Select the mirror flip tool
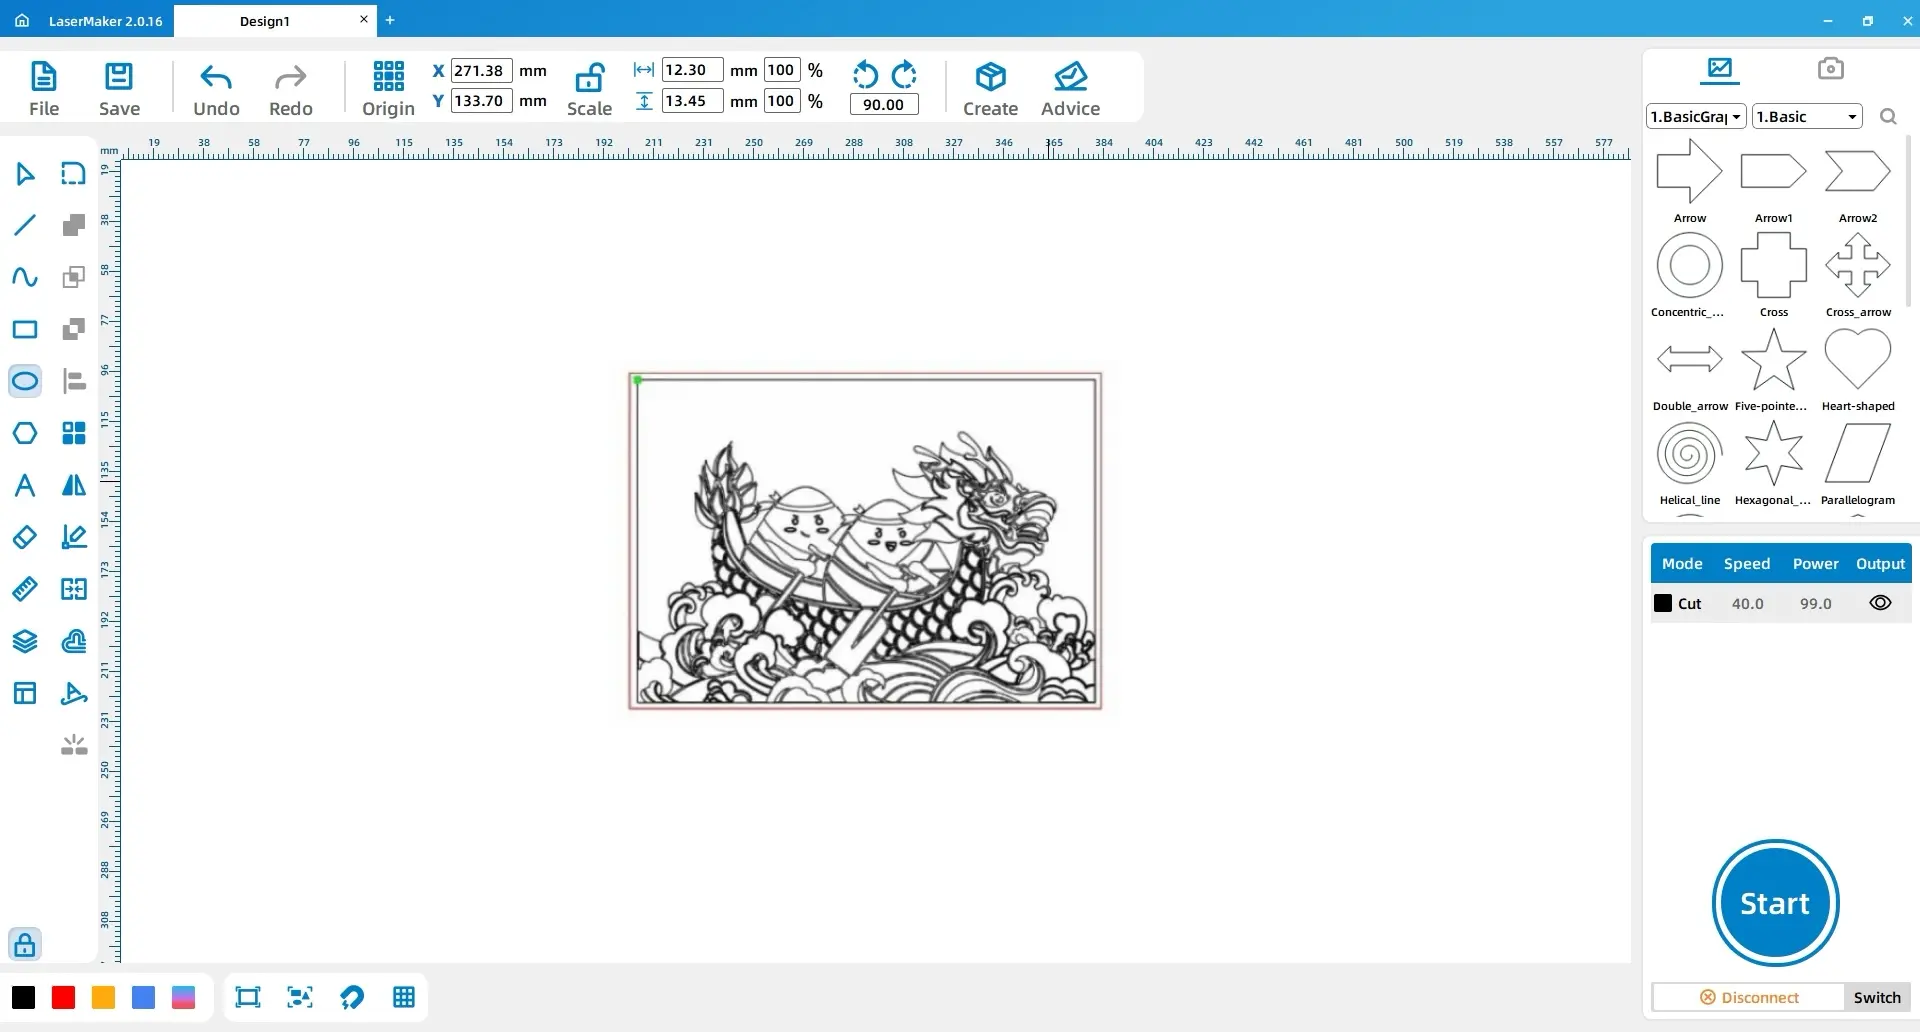 [x=74, y=485]
